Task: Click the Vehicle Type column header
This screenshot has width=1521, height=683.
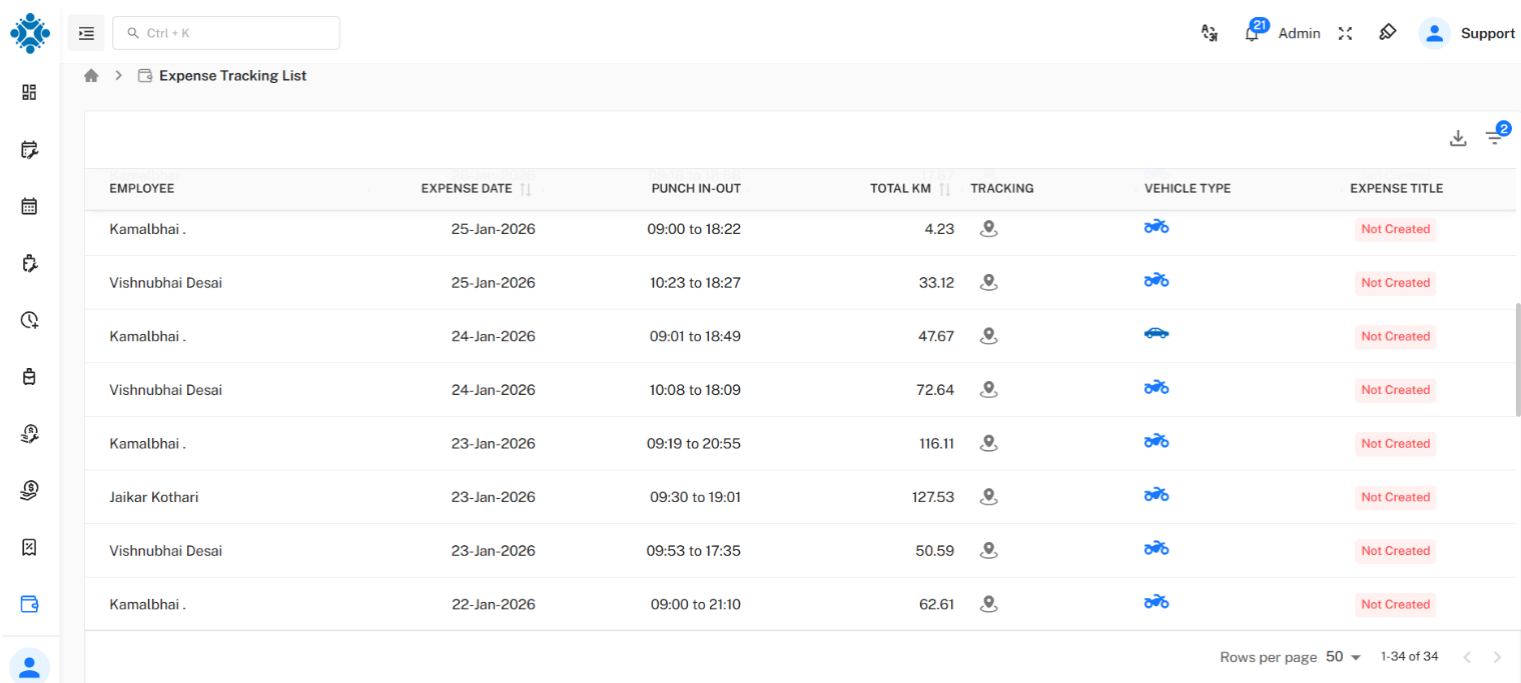Action: (1187, 188)
